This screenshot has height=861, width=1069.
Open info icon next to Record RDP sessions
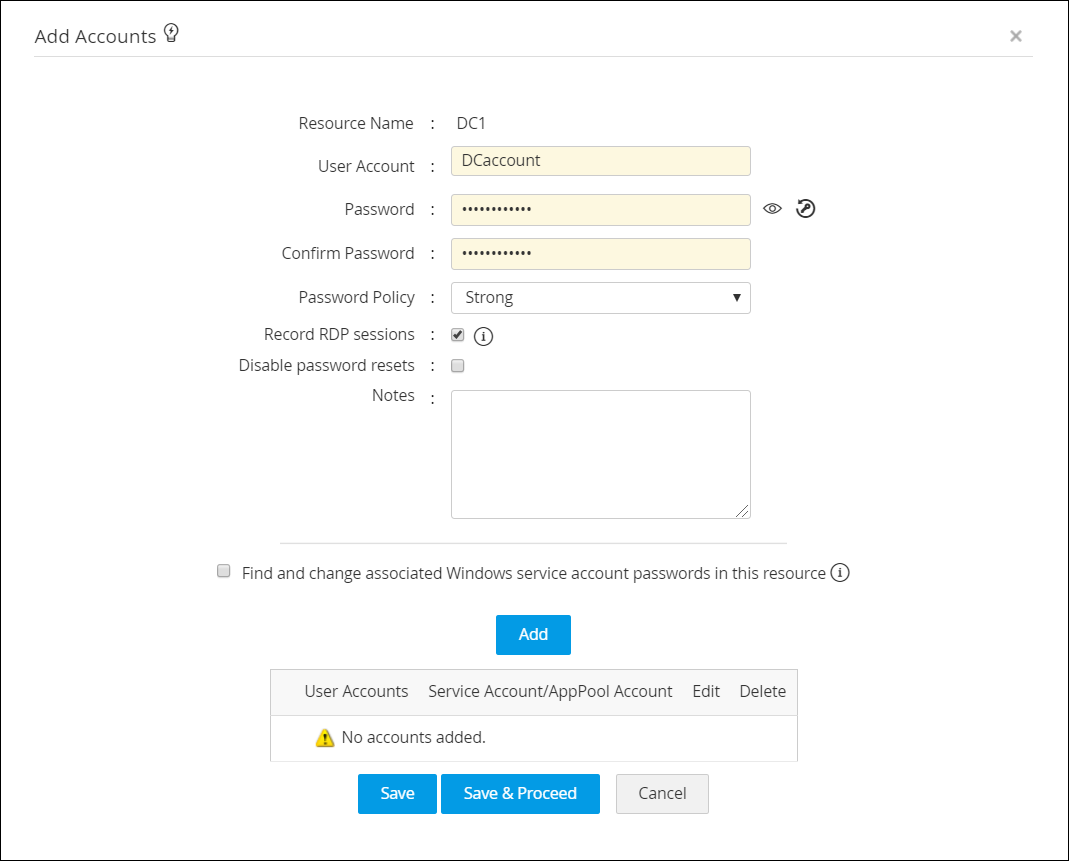tap(484, 336)
